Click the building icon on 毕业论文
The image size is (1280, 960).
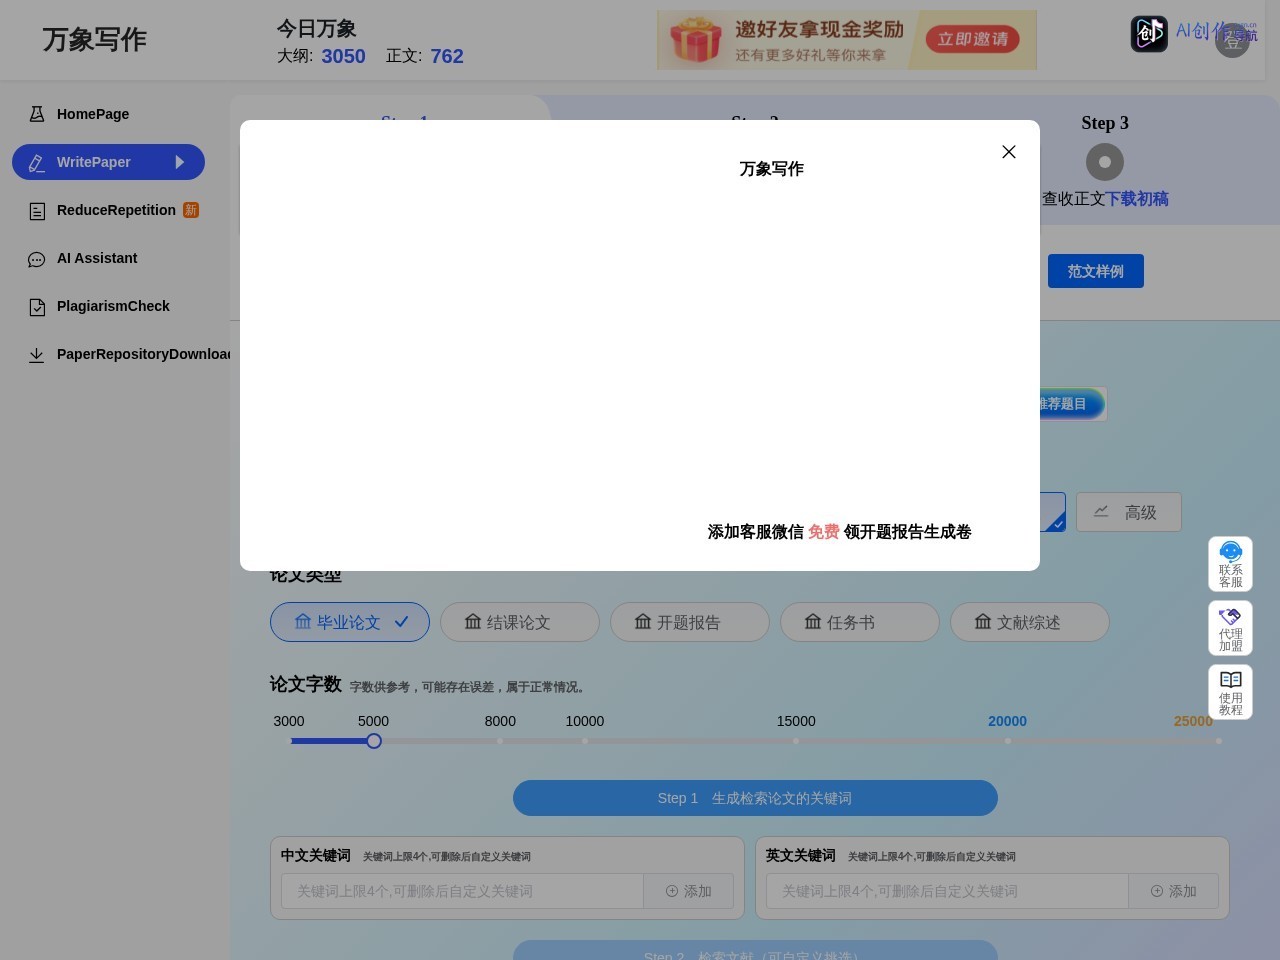click(x=303, y=622)
